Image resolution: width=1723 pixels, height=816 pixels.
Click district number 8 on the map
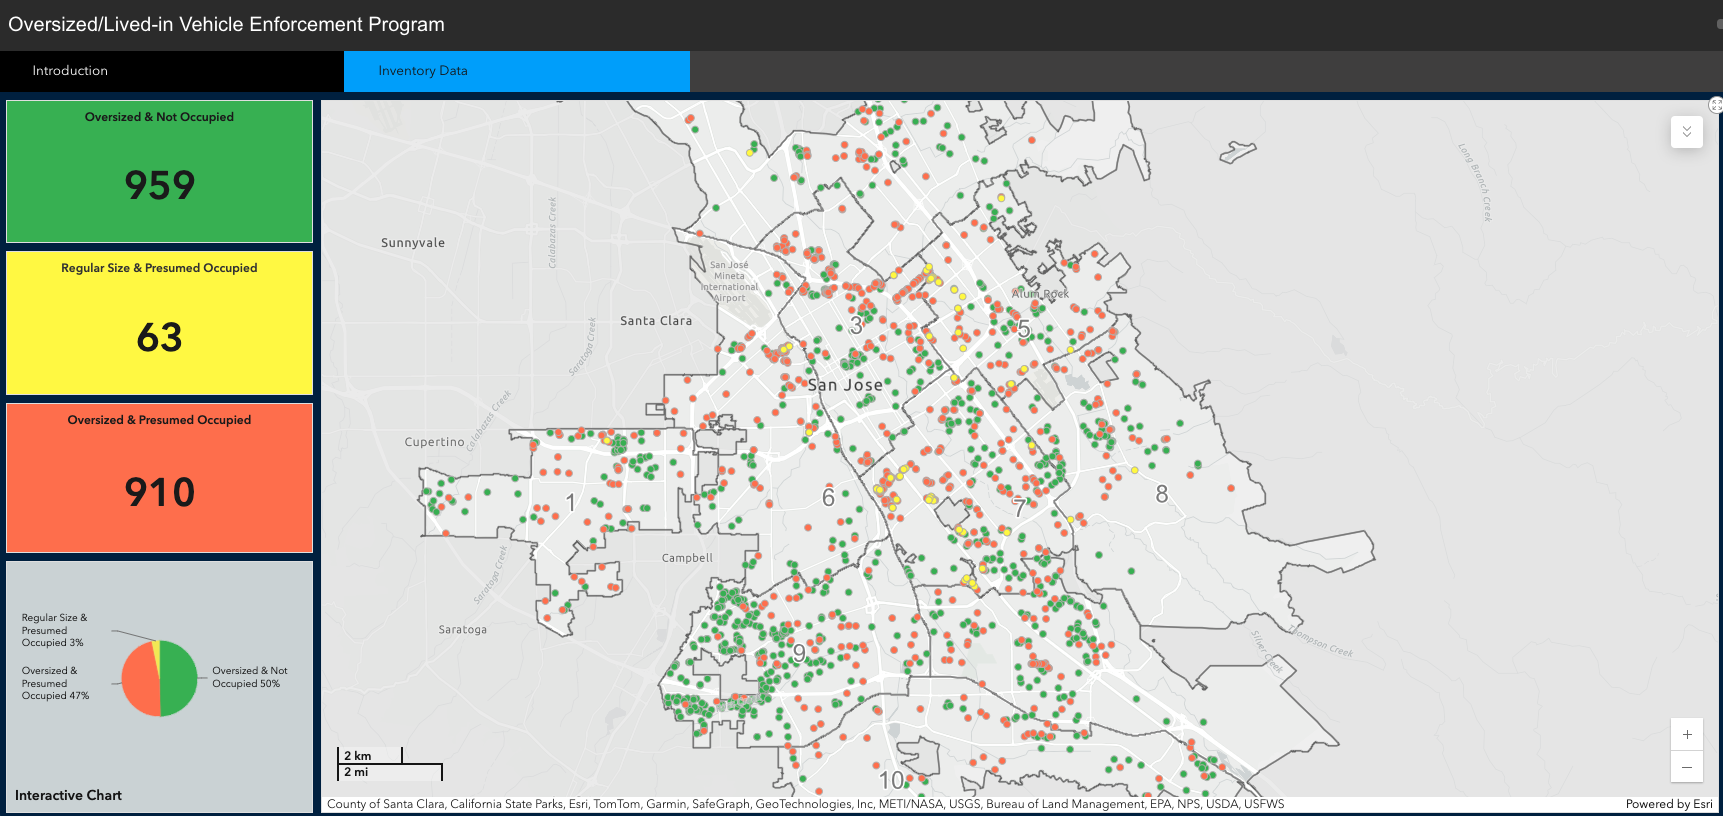[1161, 494]
